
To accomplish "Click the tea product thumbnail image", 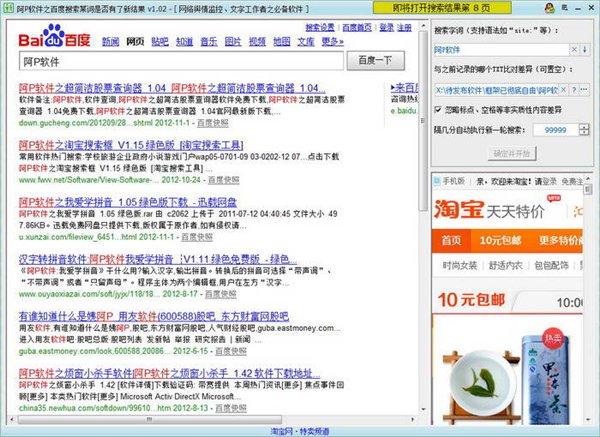I will tap(507, 375).
